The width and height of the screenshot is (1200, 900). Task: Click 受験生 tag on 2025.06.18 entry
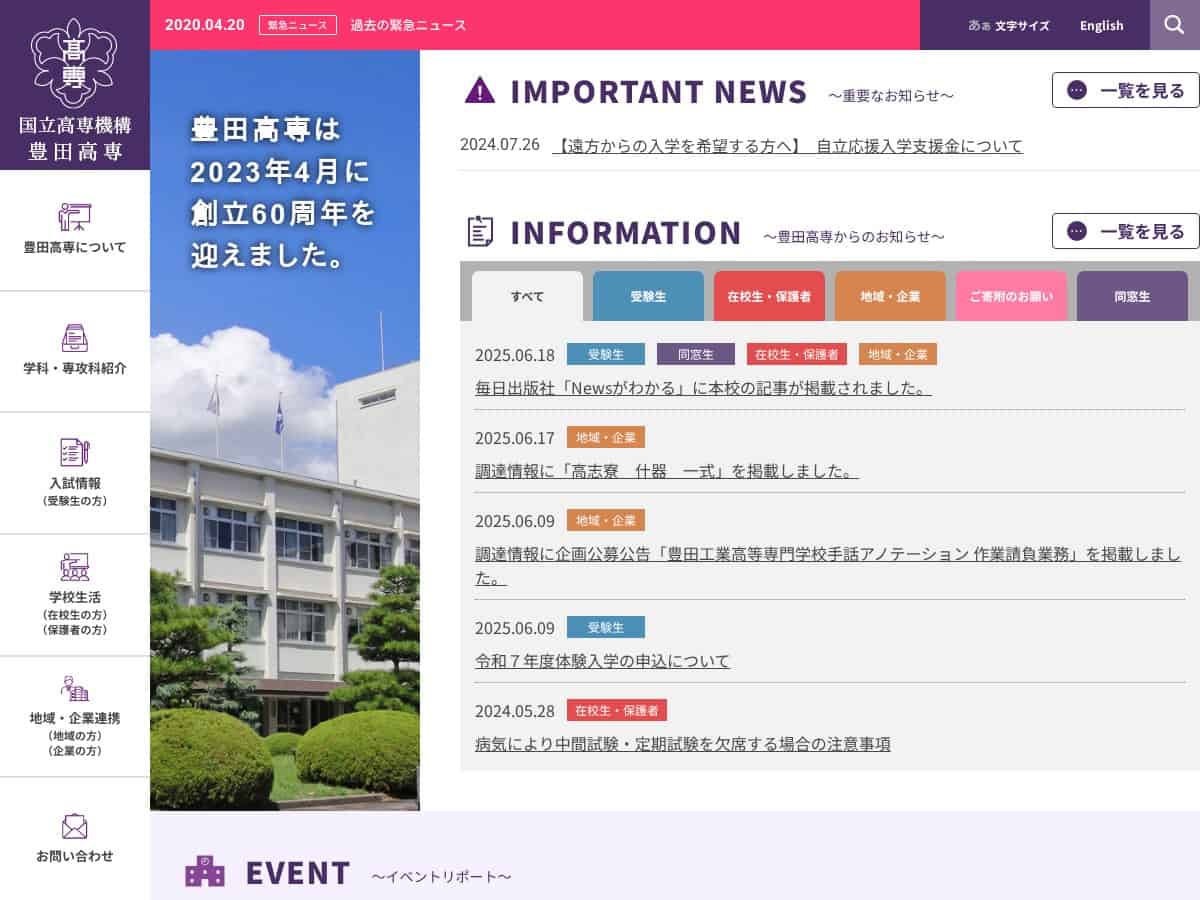click(x=606, y=354)
